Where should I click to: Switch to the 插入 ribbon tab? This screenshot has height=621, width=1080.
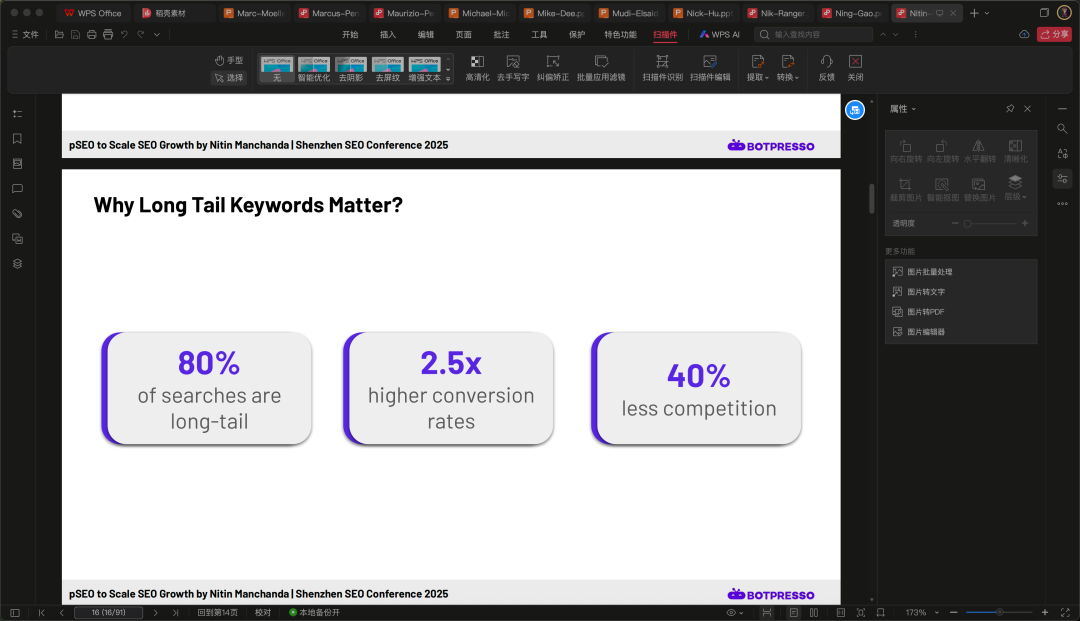click(388, 34)
